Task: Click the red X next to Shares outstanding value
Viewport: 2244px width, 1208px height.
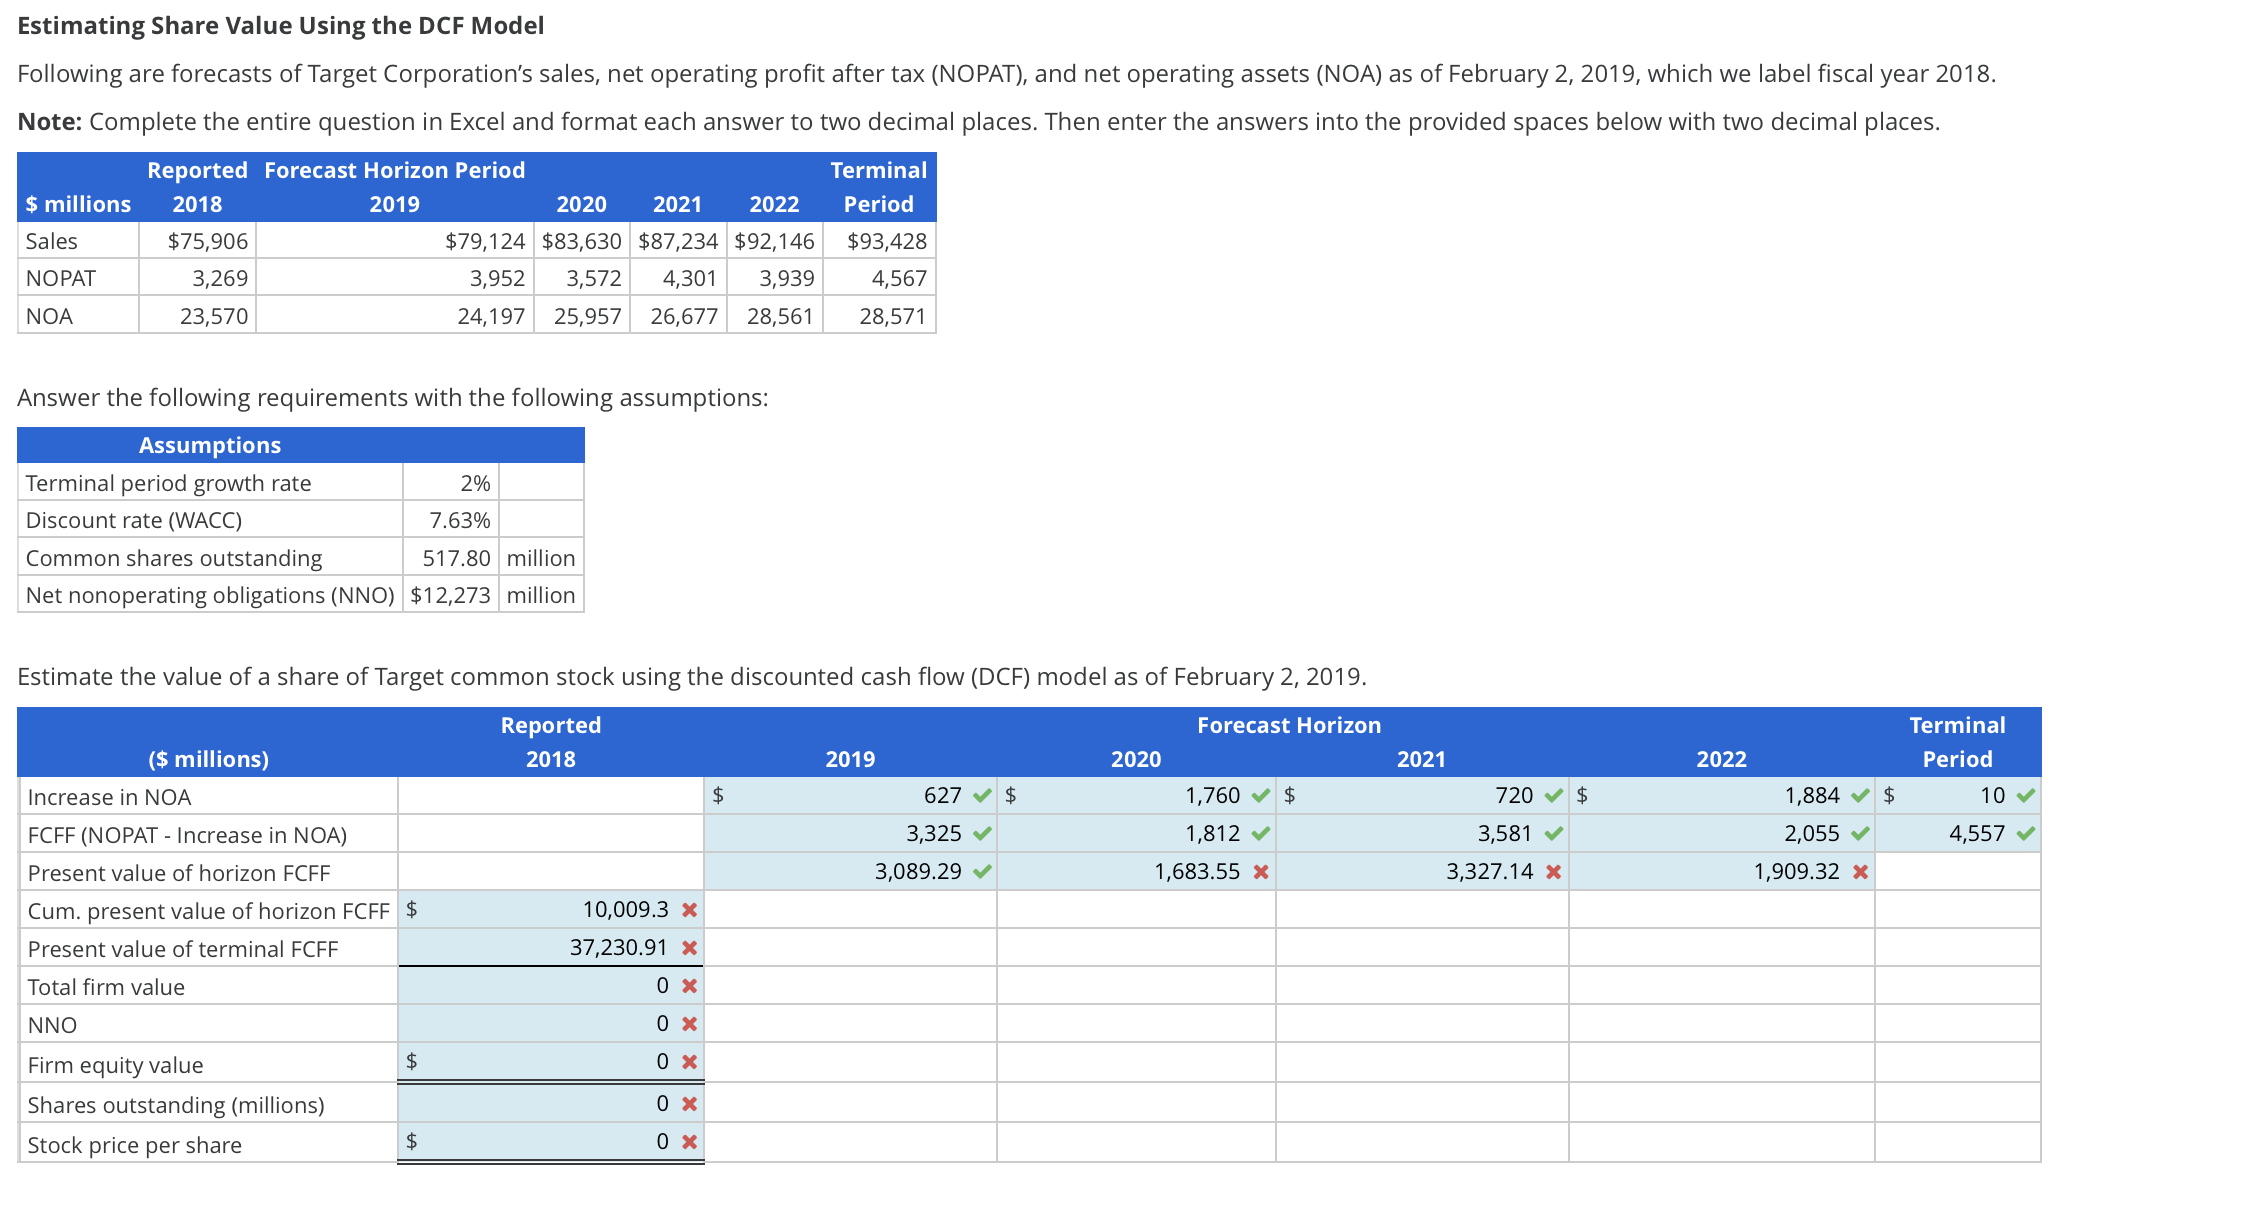Action: pyautogui.click(x=687, y=1102)
